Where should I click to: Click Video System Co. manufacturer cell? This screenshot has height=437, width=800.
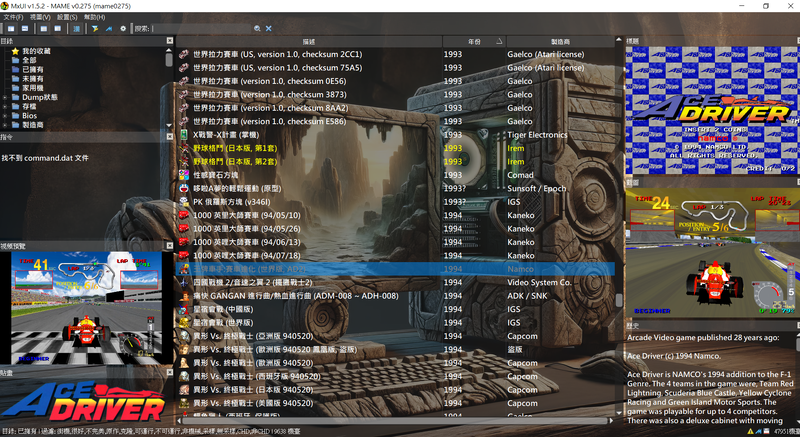coord(539,282)
